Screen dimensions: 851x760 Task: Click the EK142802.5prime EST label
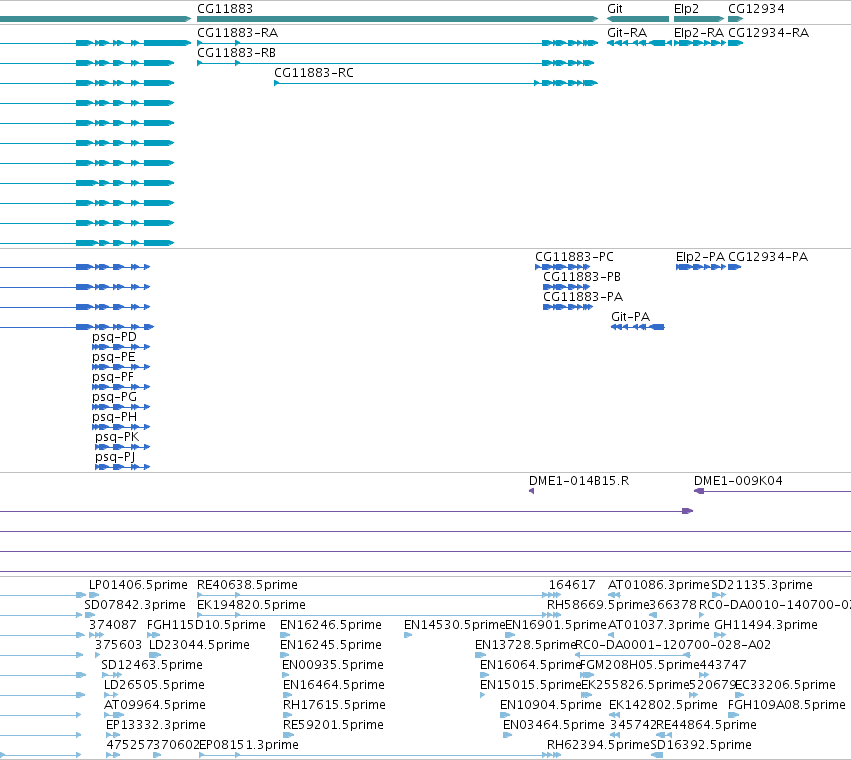(663, 706)
